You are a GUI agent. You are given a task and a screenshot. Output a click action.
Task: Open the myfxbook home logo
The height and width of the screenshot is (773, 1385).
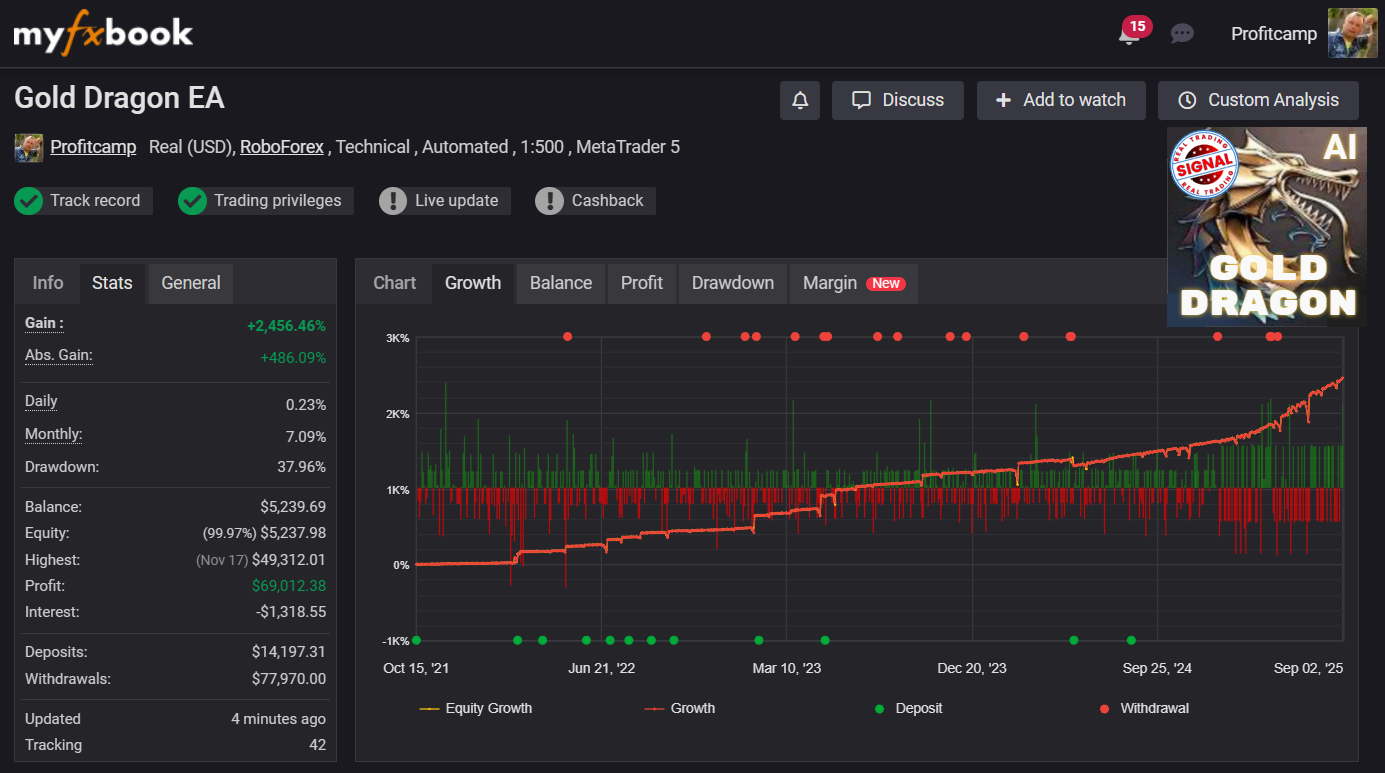click(x=103, y=34)
